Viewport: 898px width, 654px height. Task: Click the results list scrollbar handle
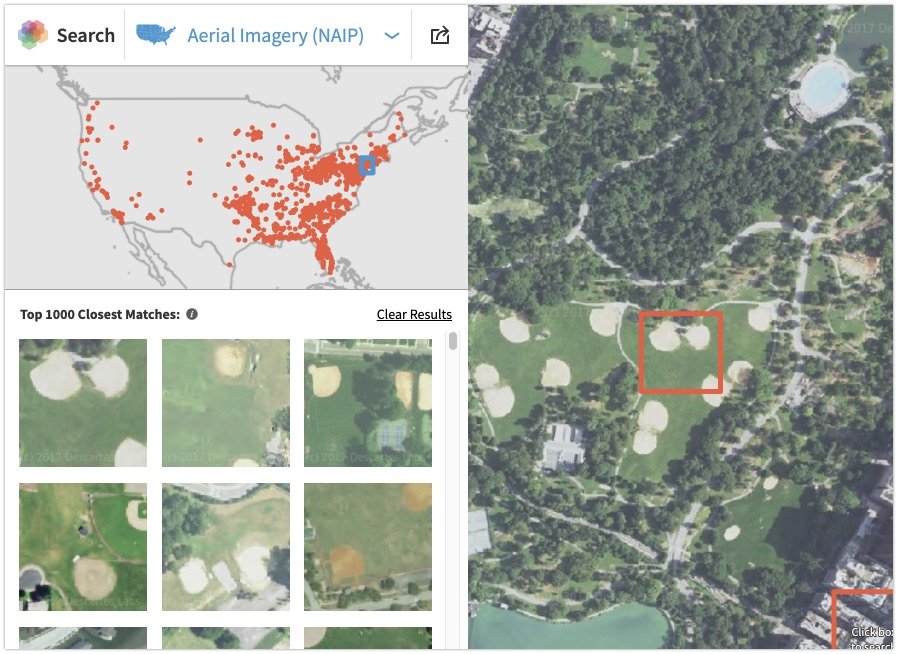(453, 341)
